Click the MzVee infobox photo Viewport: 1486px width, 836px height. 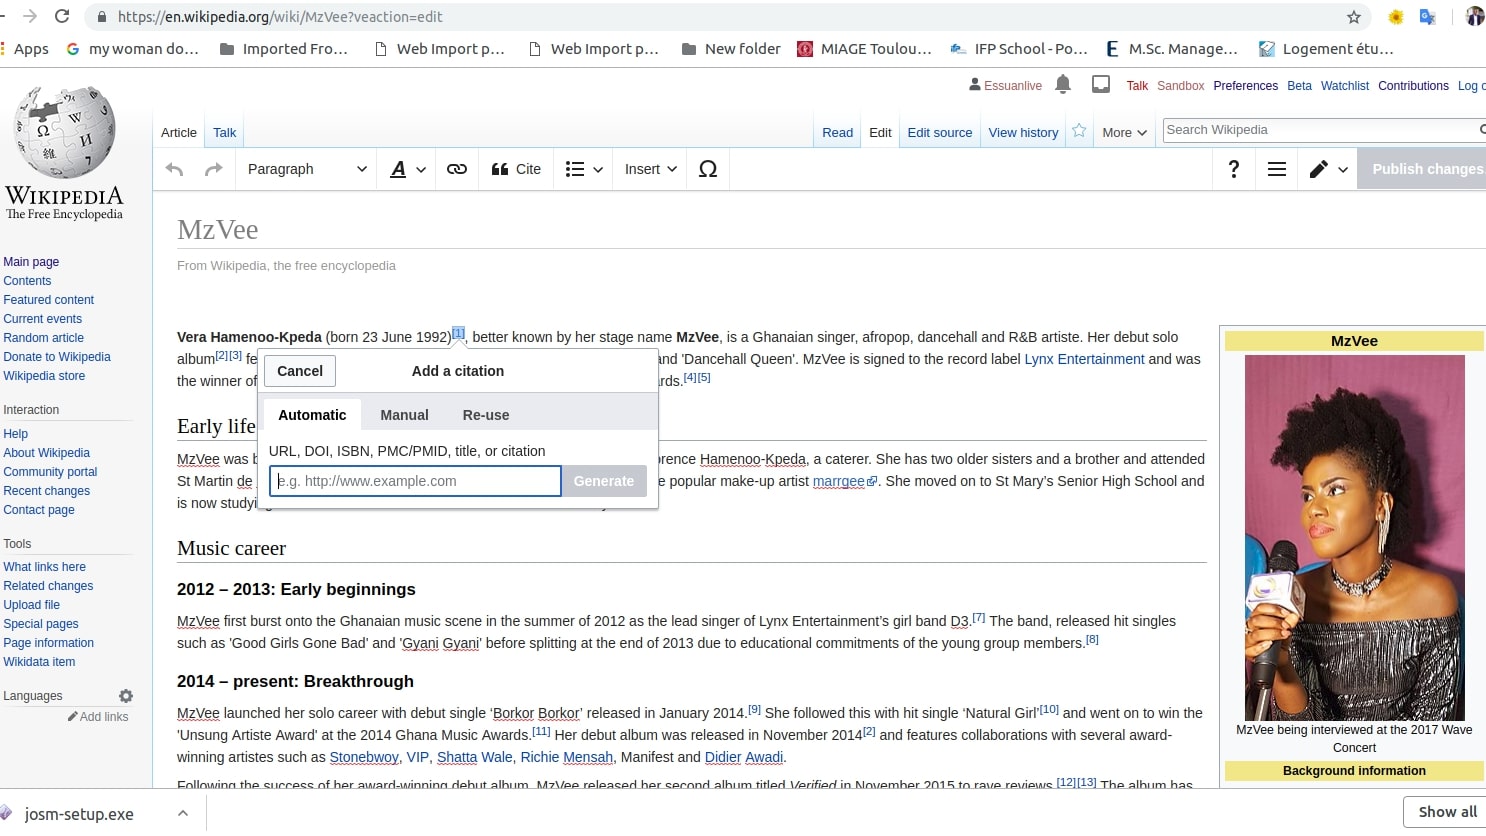pos(1354,538)
